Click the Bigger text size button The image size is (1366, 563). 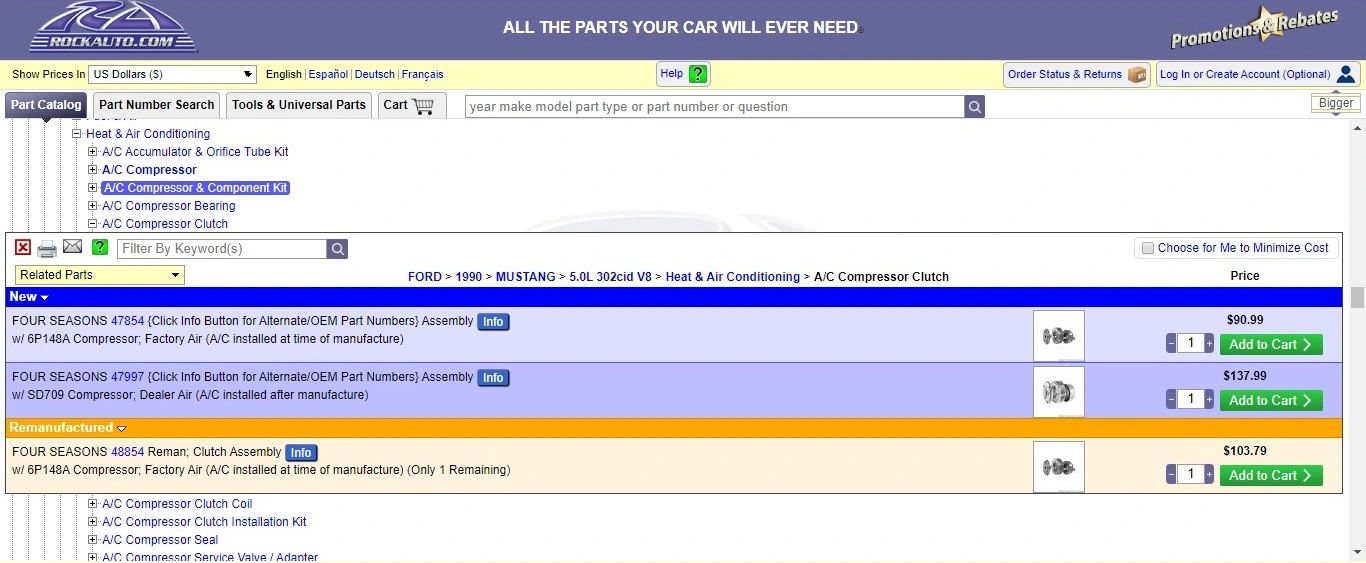click(1336, 103)
